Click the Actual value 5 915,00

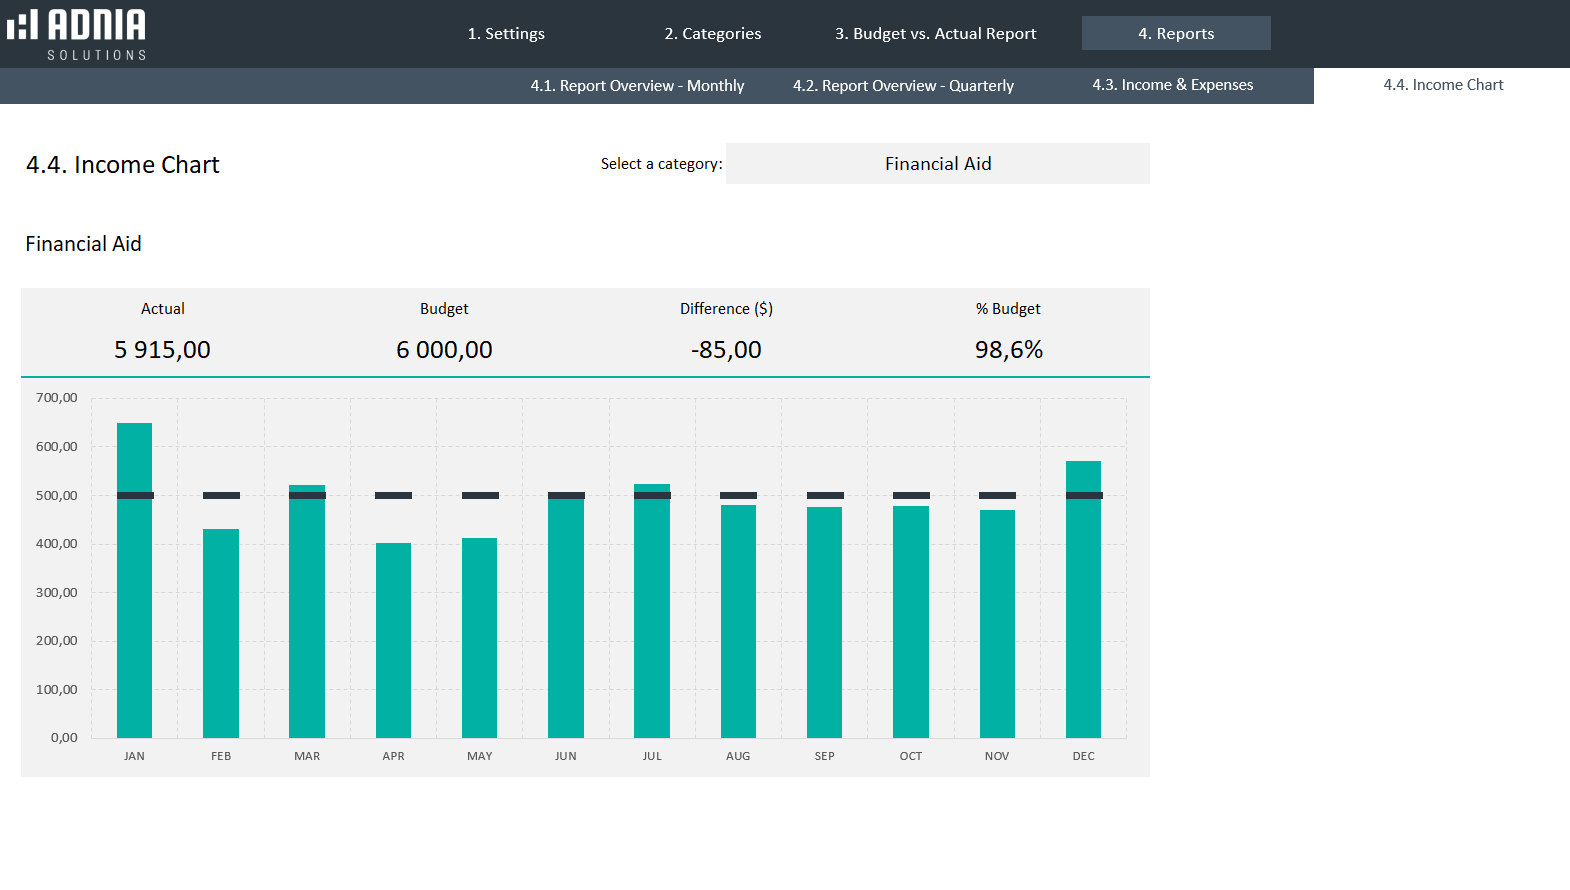[x=162, y=350]
